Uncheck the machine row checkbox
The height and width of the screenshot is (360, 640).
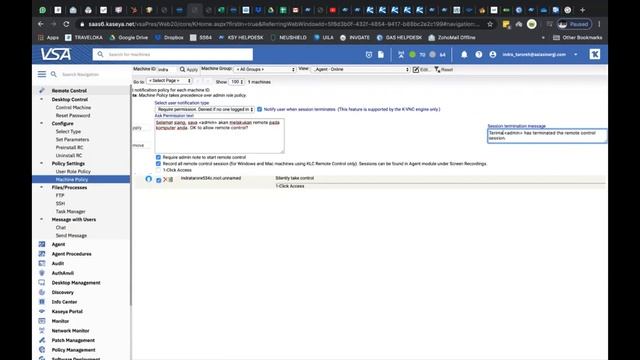[x=159, y=180]
